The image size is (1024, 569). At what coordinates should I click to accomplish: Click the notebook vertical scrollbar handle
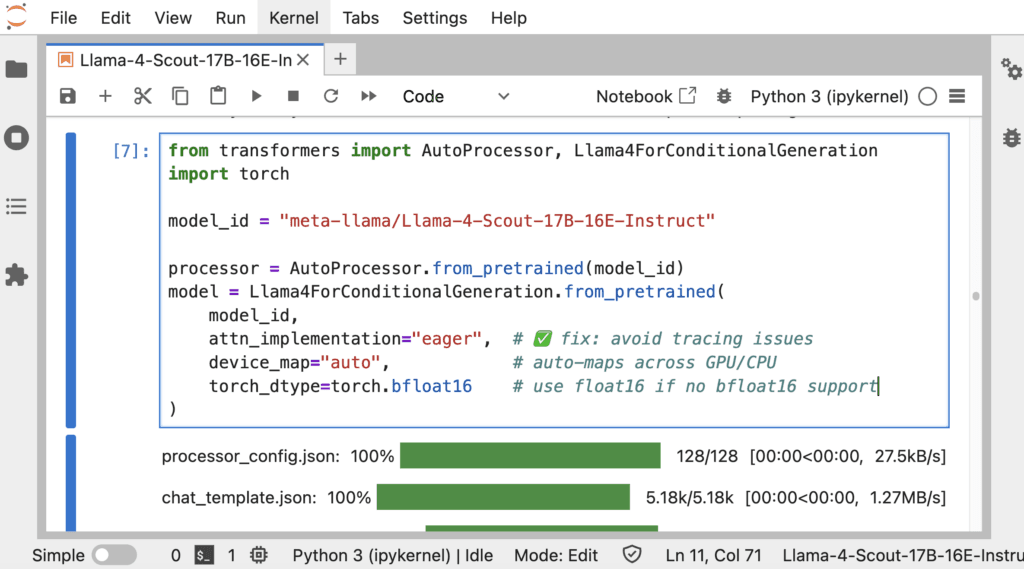tap(976, 297)
